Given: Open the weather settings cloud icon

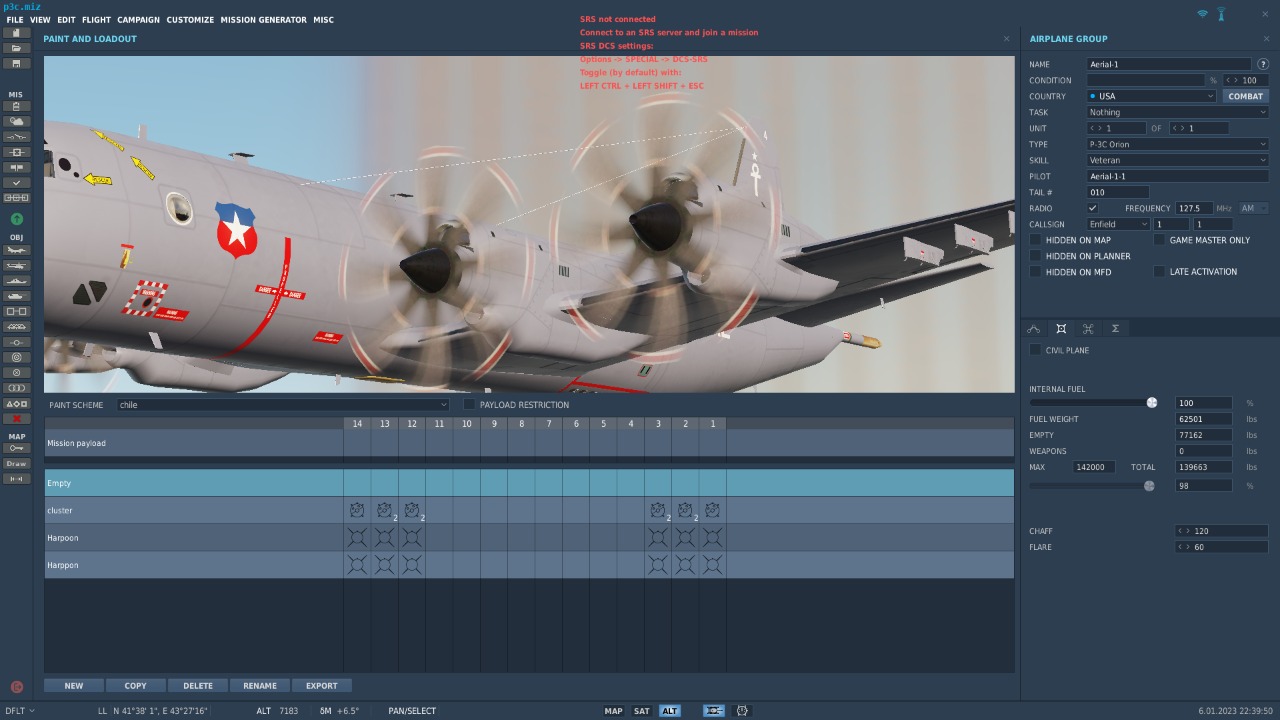Looking at the screenshot, I should point(17,121).
